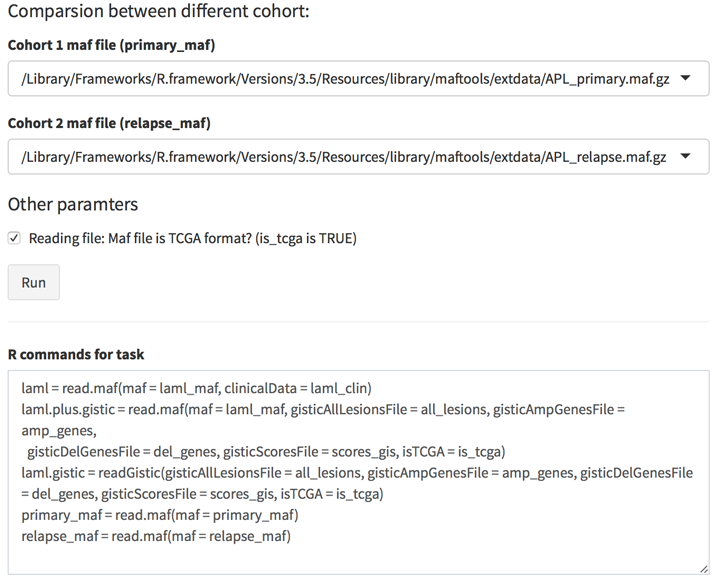Image resolution: width=720 pixels, height=583 pixels.
Task: Click the text area resize handle
Action: [704, 569]
